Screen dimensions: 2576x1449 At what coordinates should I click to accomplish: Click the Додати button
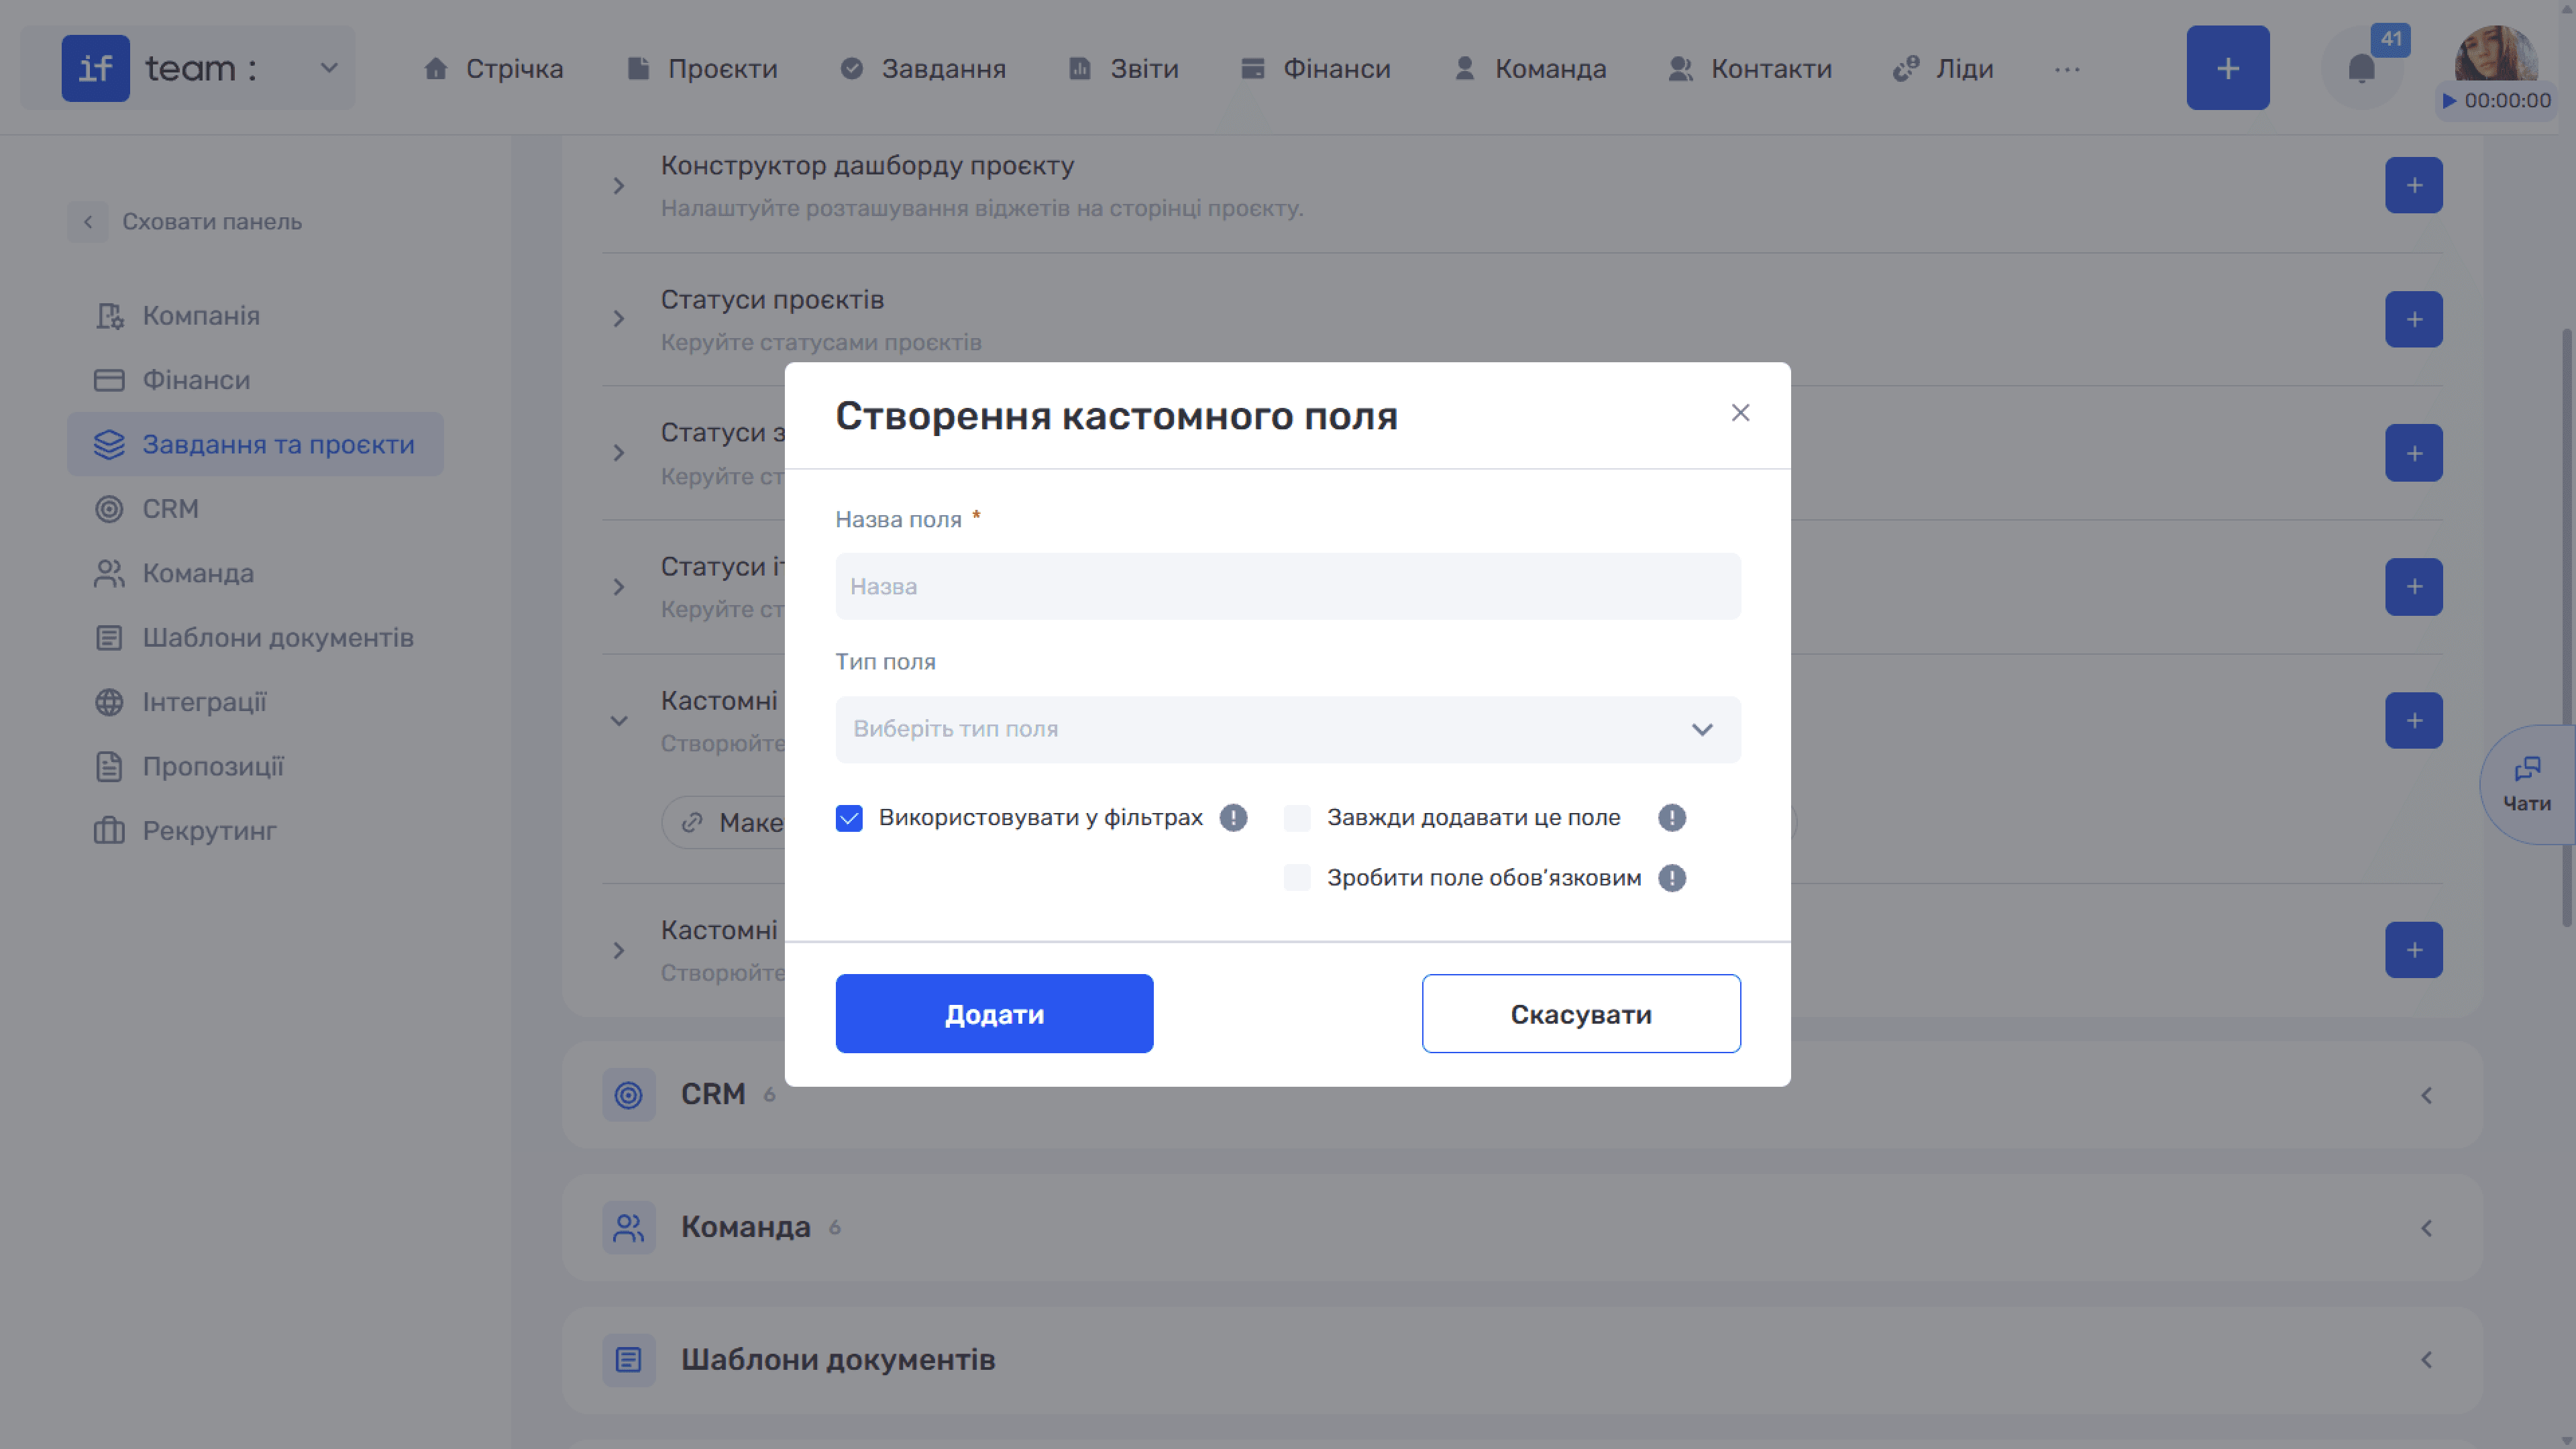click(x=994, y=1013)
